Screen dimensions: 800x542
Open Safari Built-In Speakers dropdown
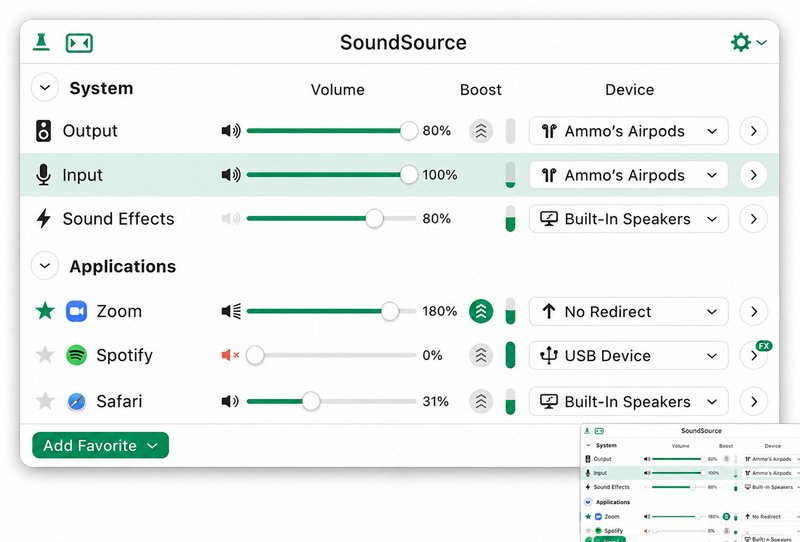(x=629, y=401)
